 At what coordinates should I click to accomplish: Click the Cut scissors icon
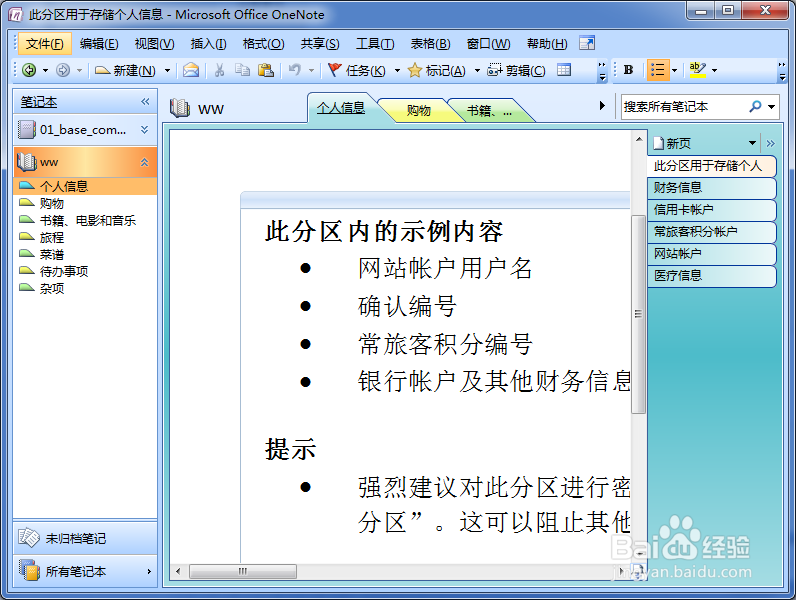click(219, 70)
